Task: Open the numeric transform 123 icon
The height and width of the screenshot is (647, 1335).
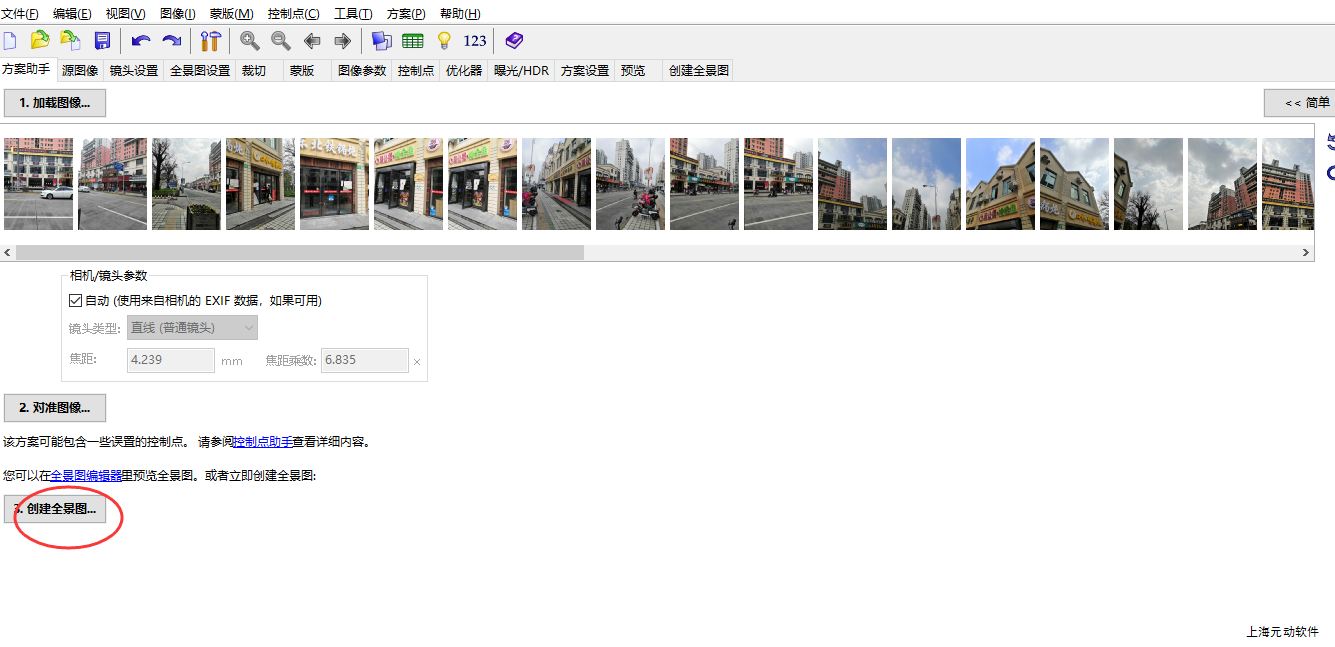Action: tap(475, 41)
